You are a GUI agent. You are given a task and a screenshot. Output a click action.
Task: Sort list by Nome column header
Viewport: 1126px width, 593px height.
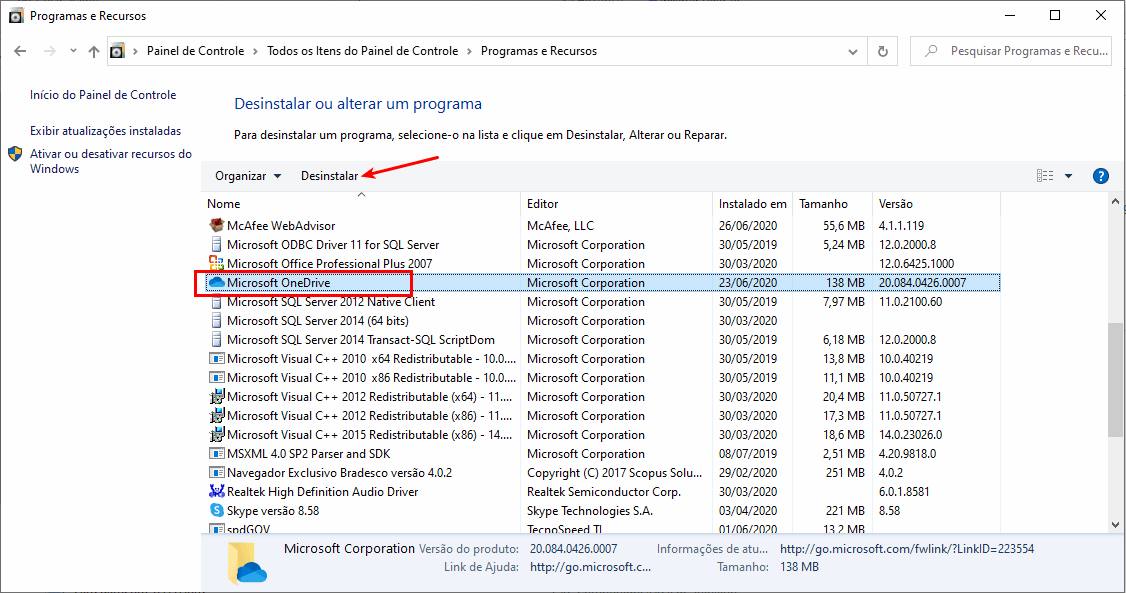360,204
